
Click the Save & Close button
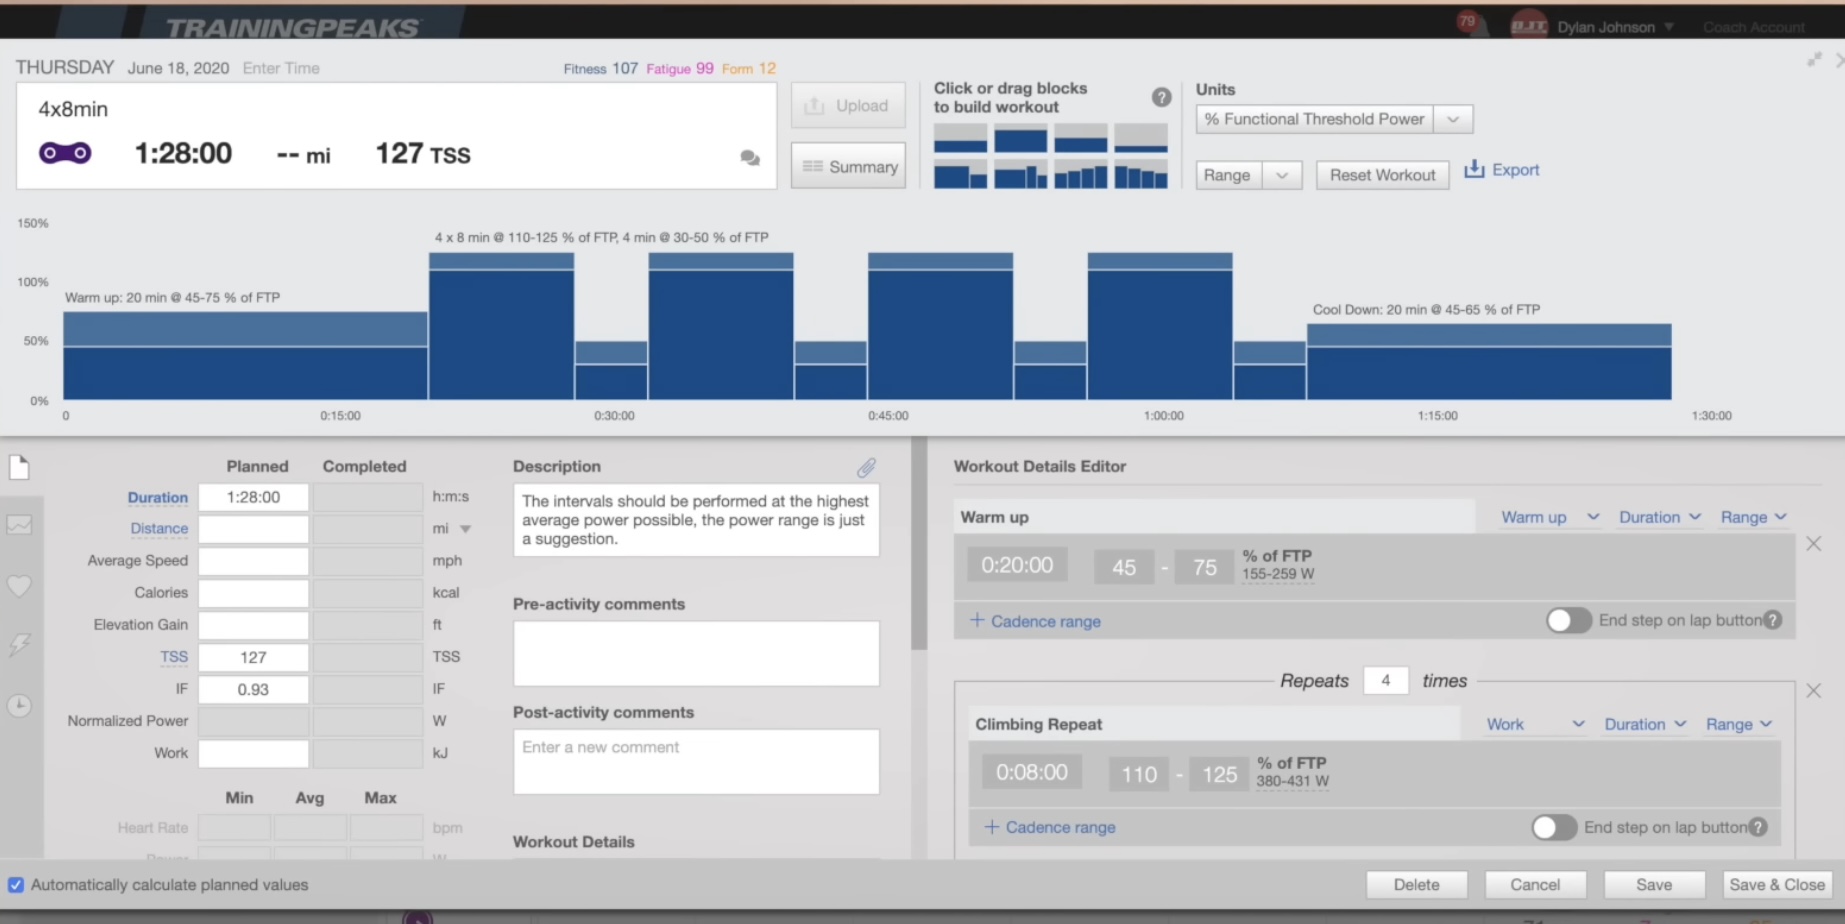tap(1776, 885)
